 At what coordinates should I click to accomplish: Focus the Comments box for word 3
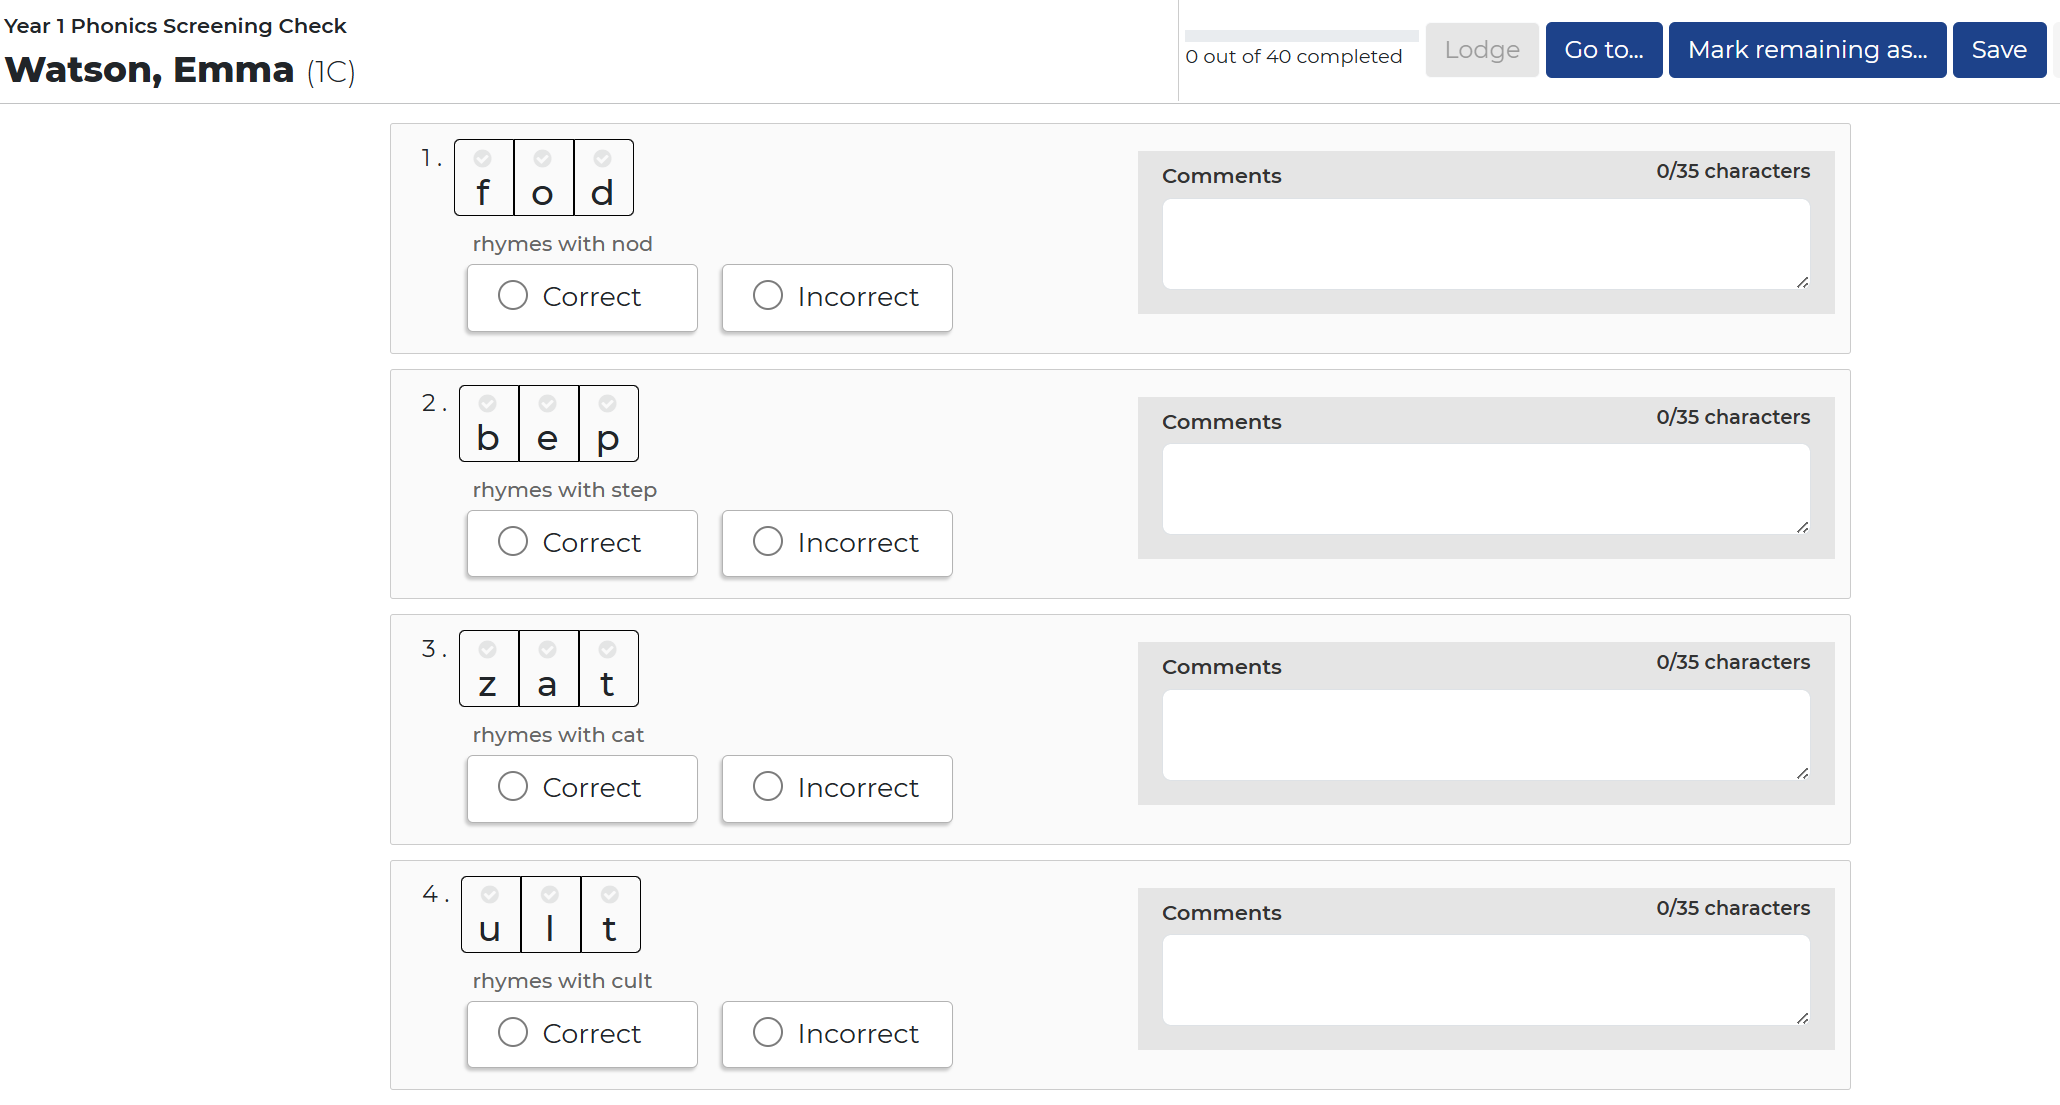click(1486, 735)
